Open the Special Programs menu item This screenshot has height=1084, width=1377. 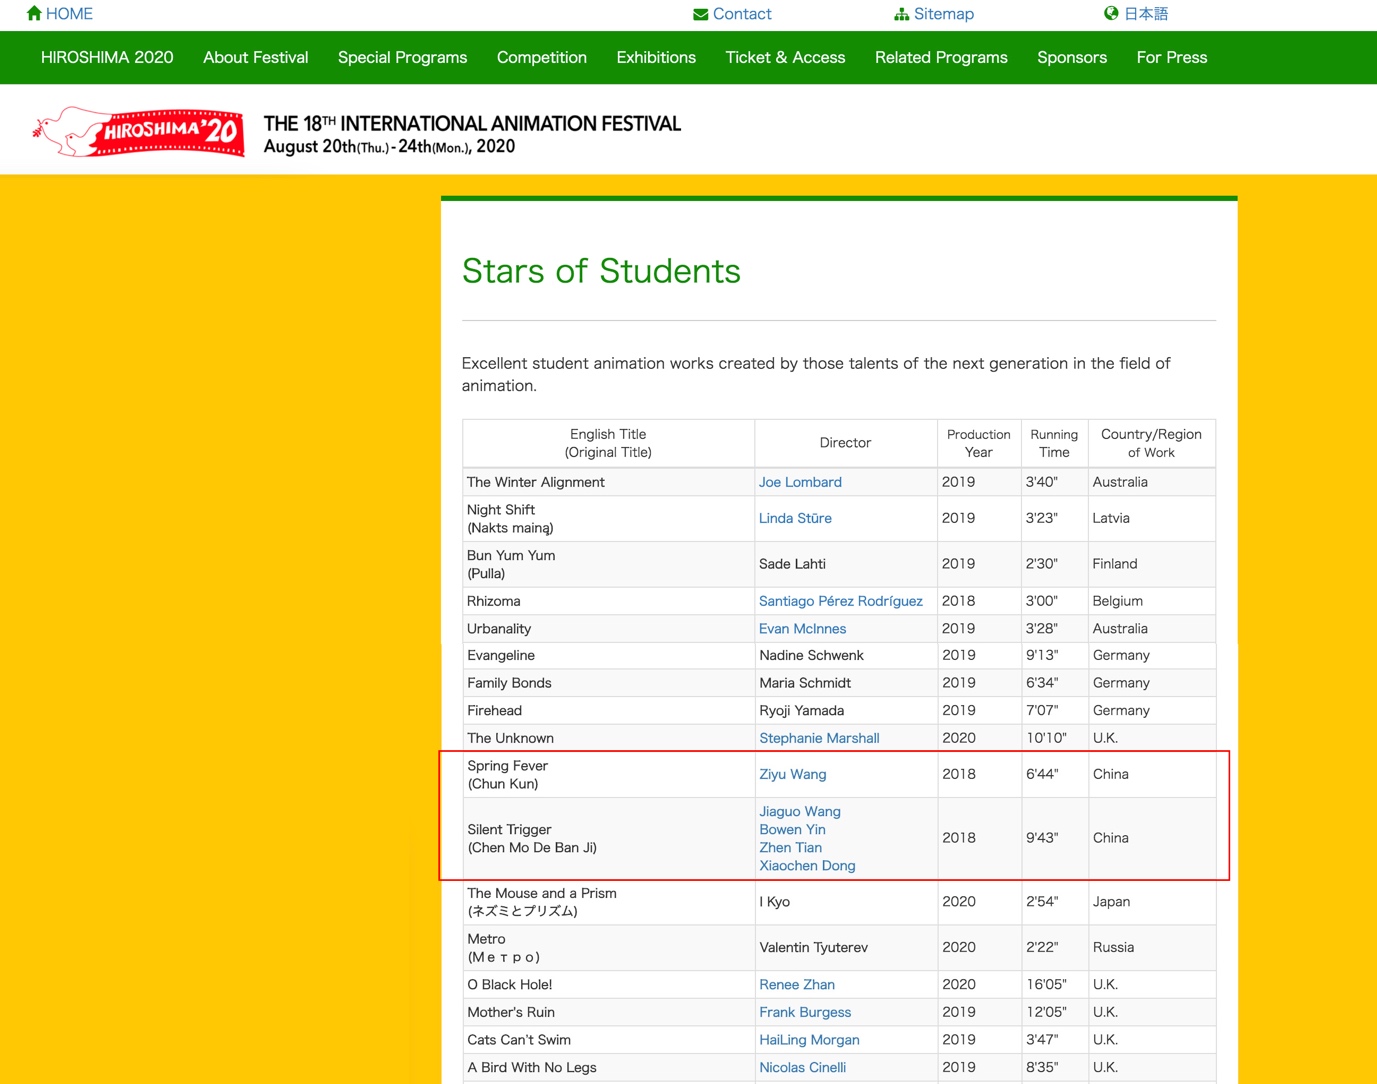point(402,58)
